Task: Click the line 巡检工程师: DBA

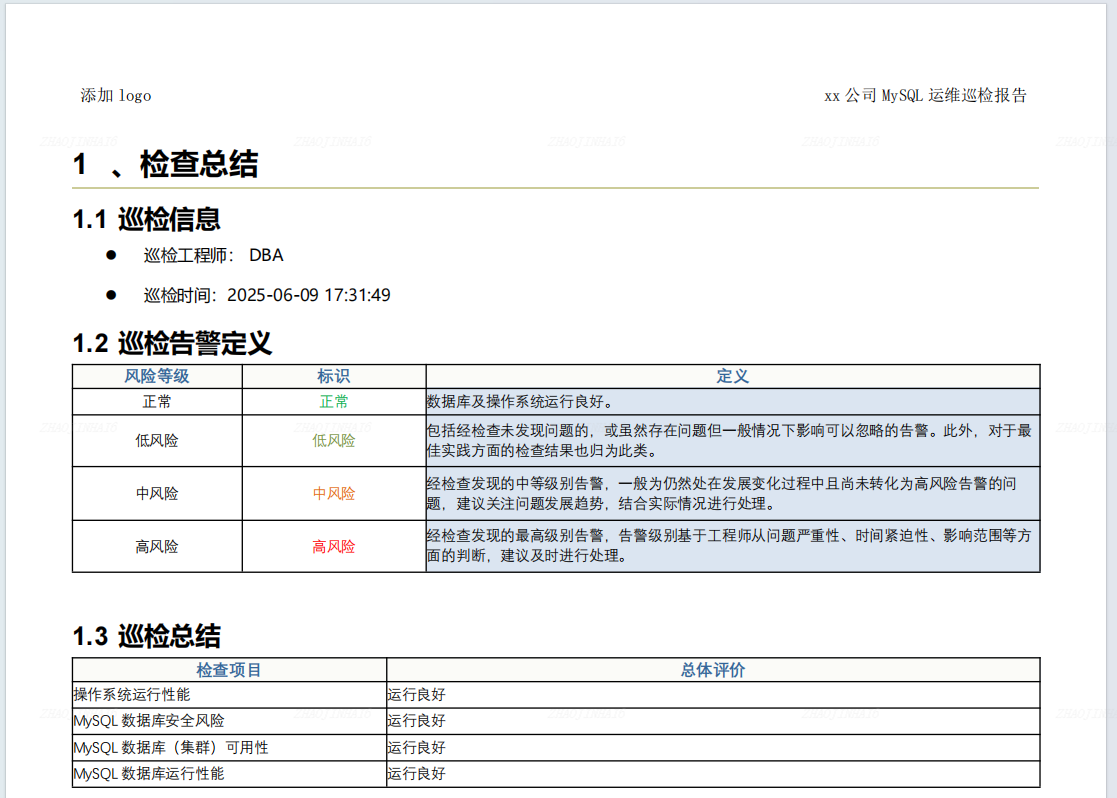Action: click(x=213, y=255)
